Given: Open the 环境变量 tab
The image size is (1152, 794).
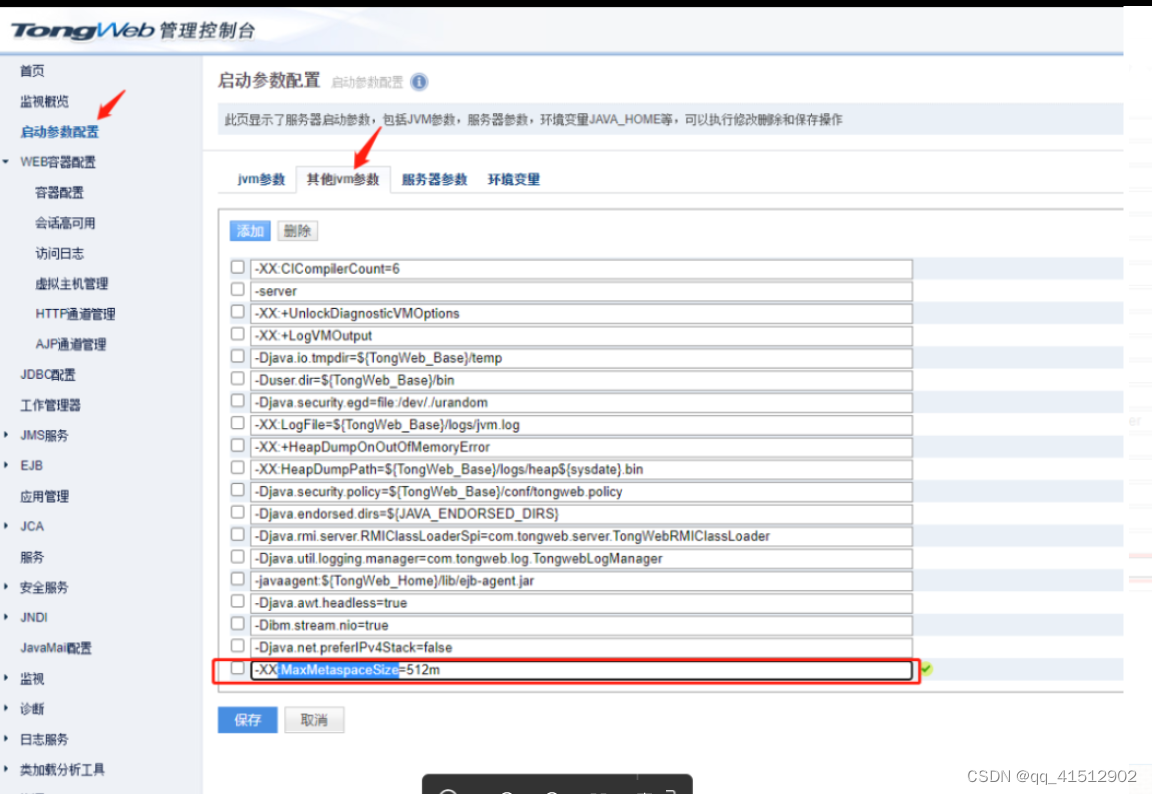Looking at the screenshot, I should [514, 179].
